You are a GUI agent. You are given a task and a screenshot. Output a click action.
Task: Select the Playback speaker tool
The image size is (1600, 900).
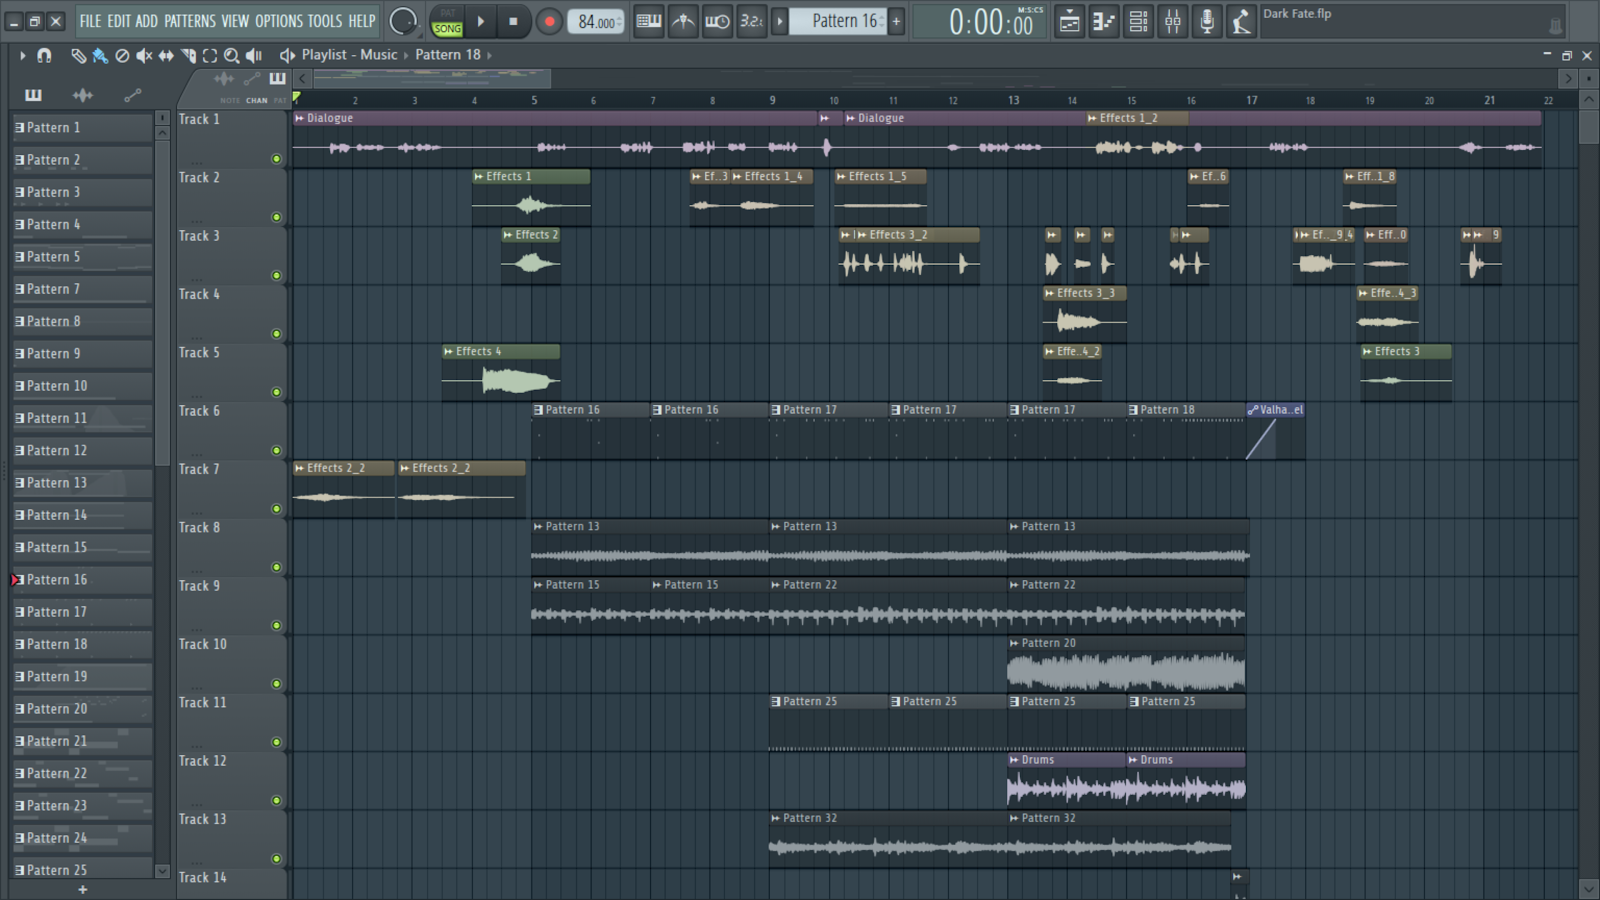pos(254,56)
